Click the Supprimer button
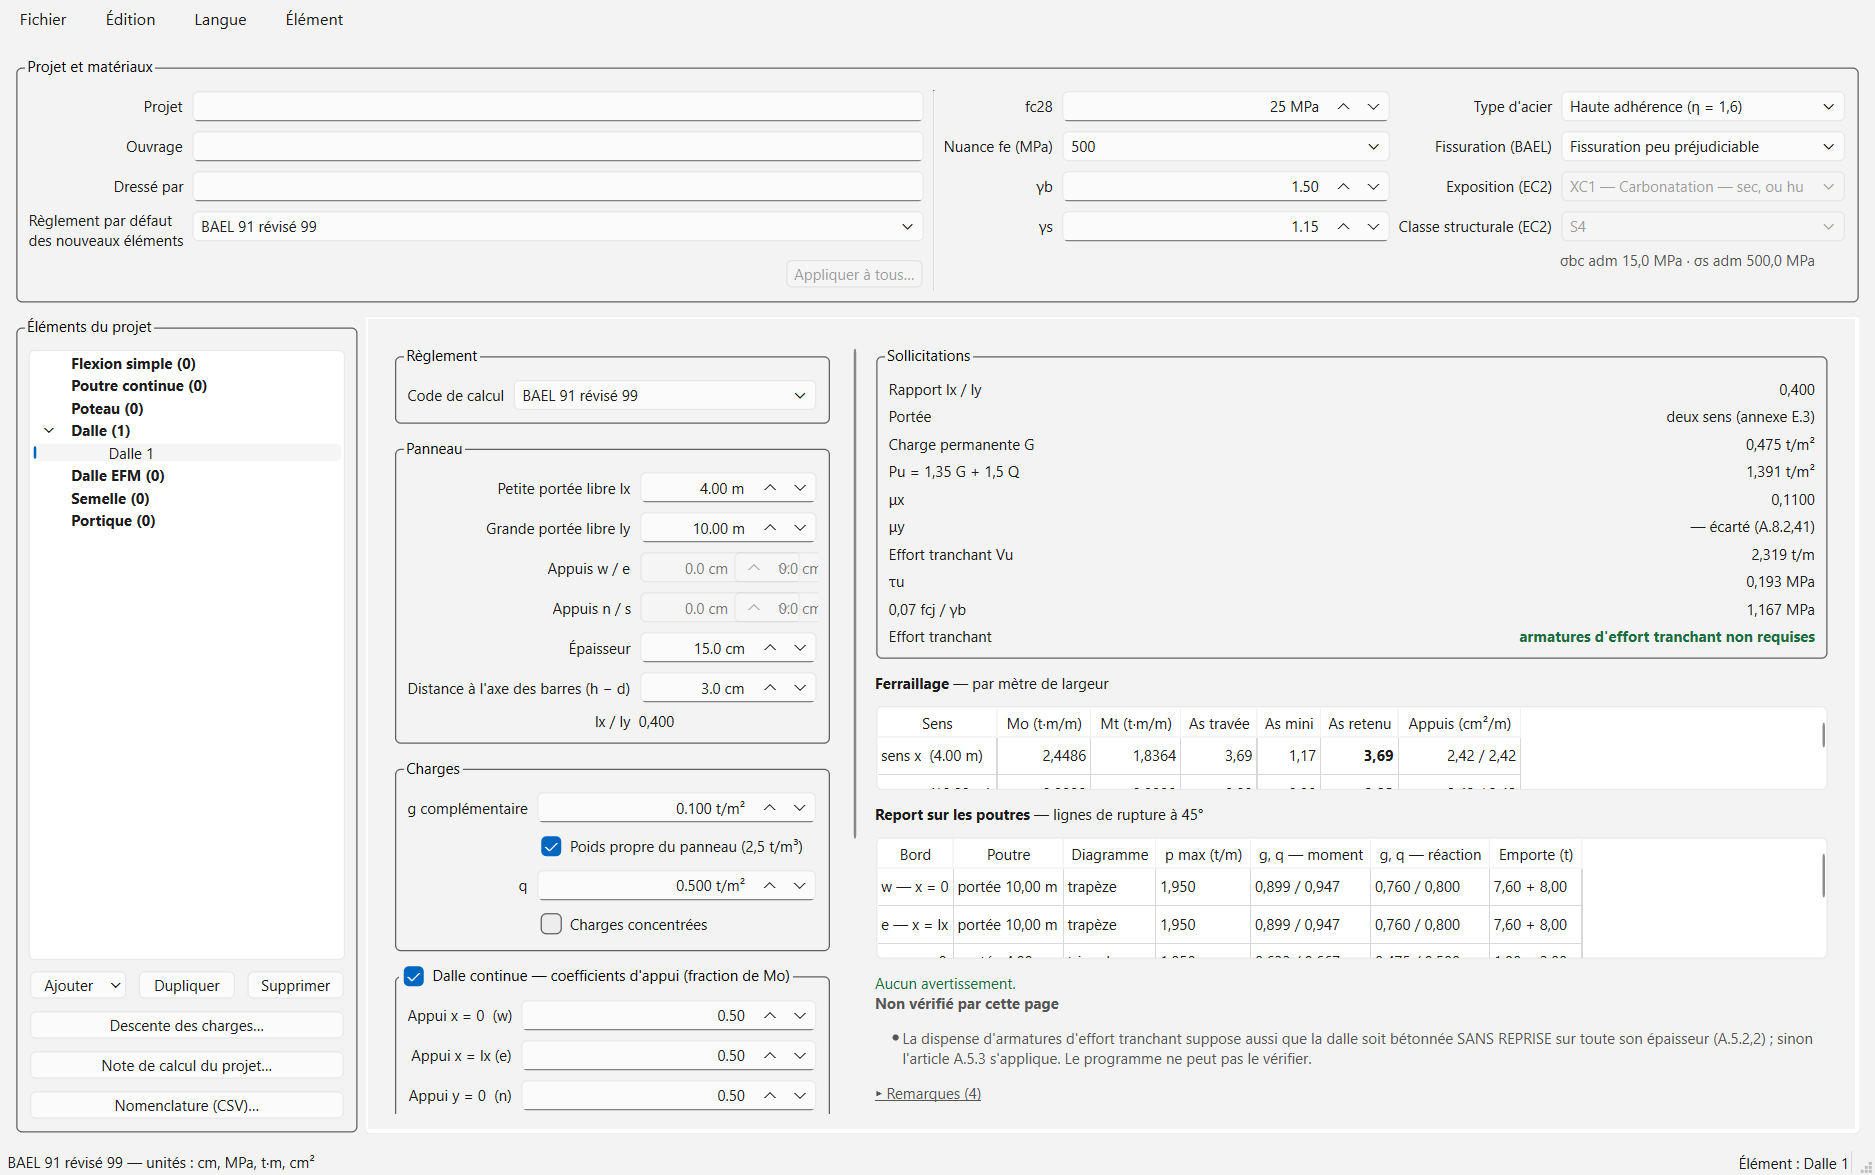Viewport: 1875px width, 1175px height. point(295,986)
